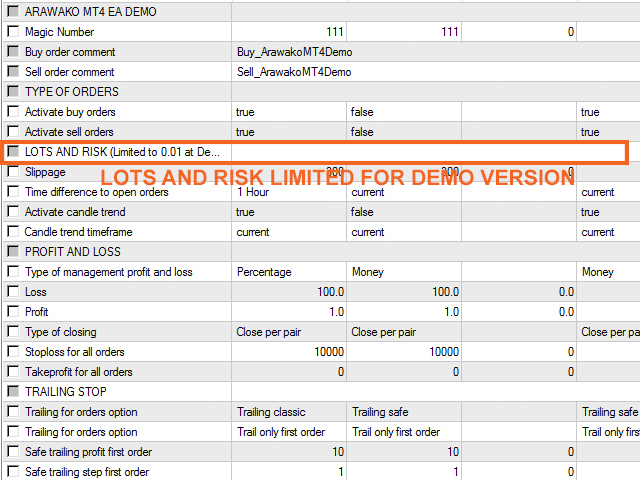The height and width of the screenshot is (480, 640).
Task: Select the 'PROFIT AND LOSS' section row
Action: click(321, 252)
